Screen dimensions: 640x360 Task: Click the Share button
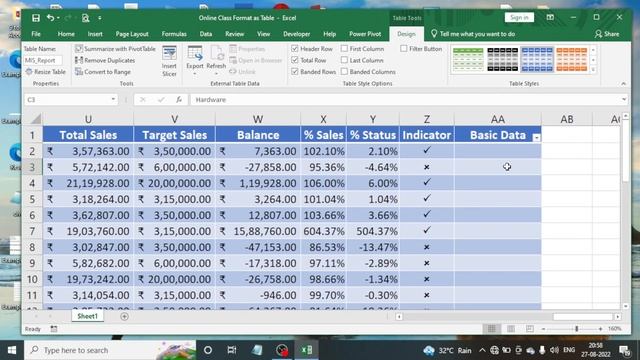(x=607, y=34)
